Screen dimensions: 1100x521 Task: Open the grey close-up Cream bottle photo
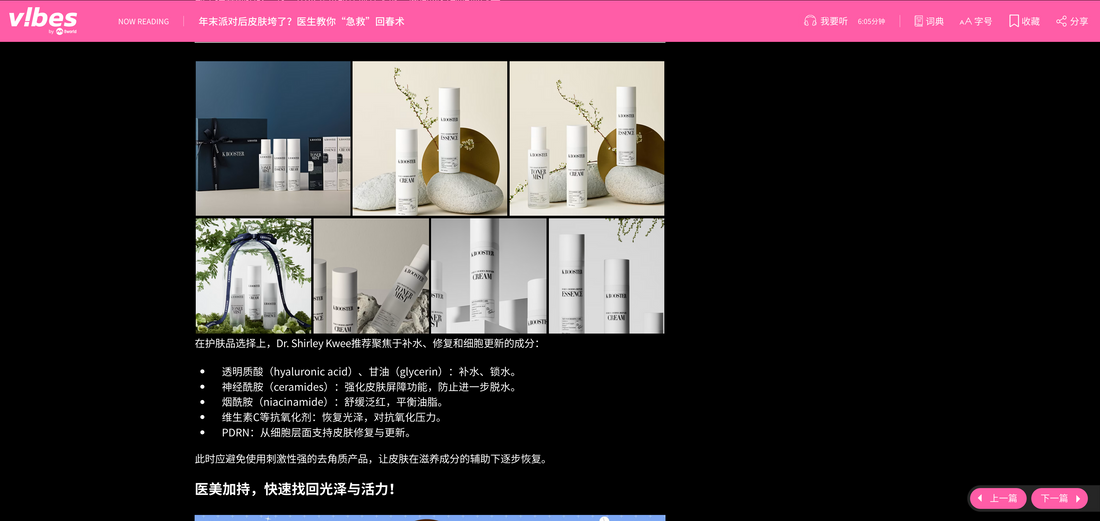pos(489,276)
